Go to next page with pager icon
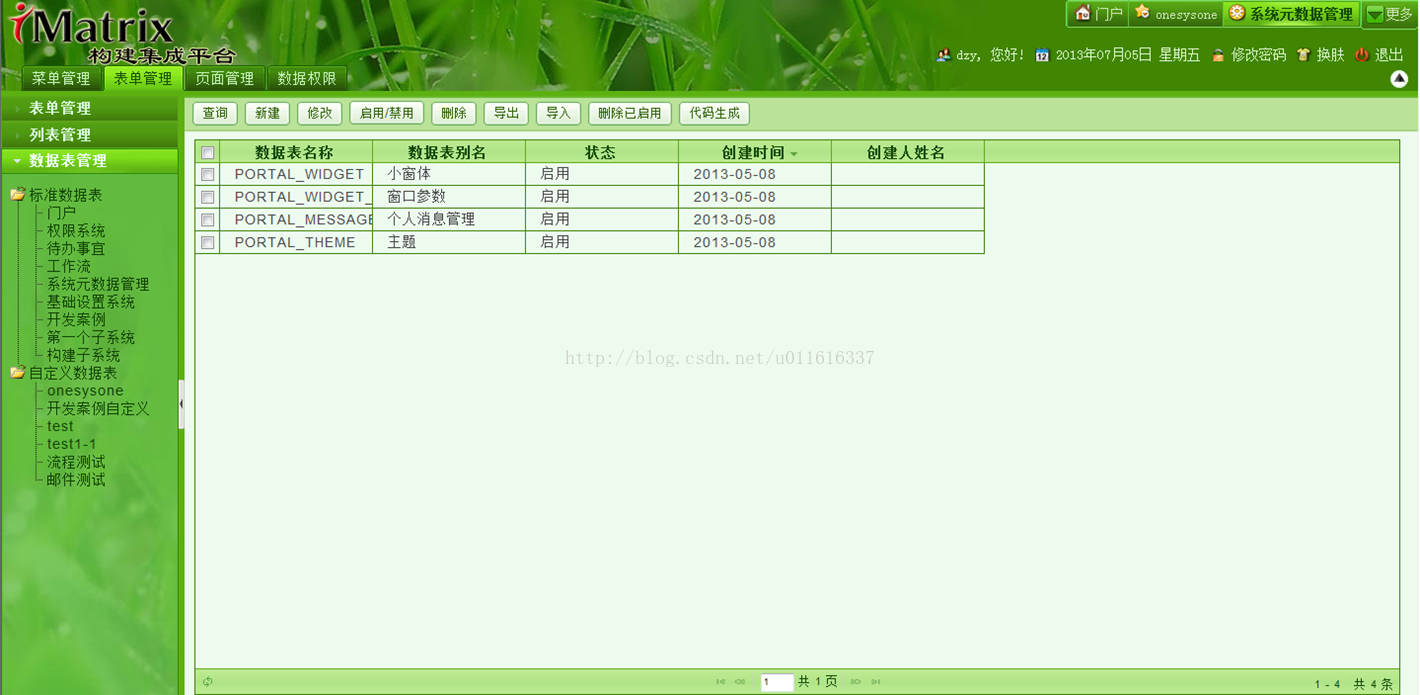 856,682
